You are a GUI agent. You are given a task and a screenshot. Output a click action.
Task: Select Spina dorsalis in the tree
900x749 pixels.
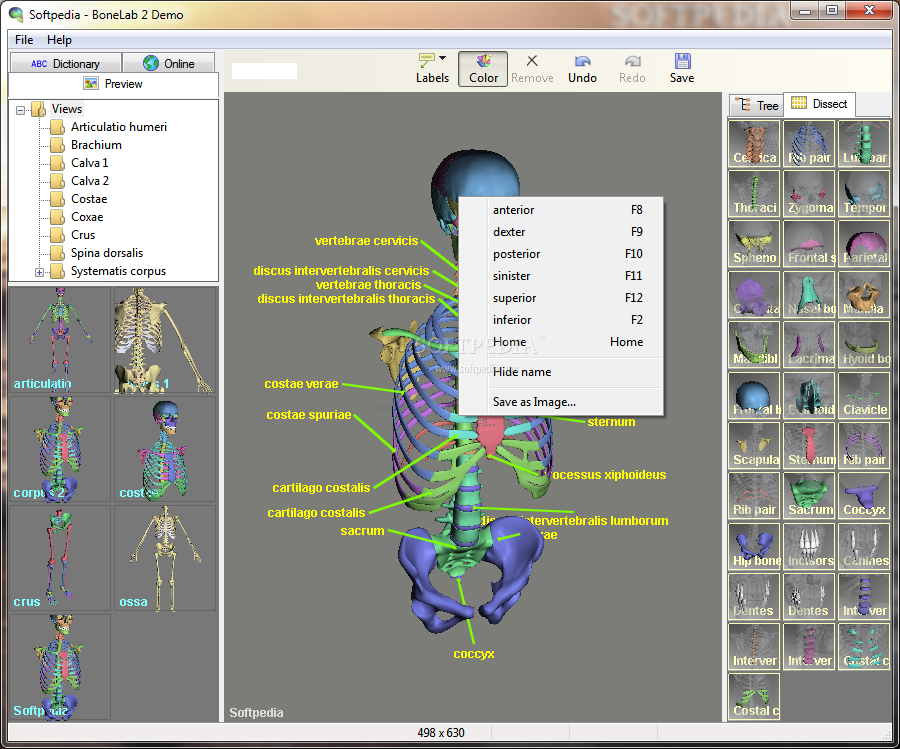[107, 253]
